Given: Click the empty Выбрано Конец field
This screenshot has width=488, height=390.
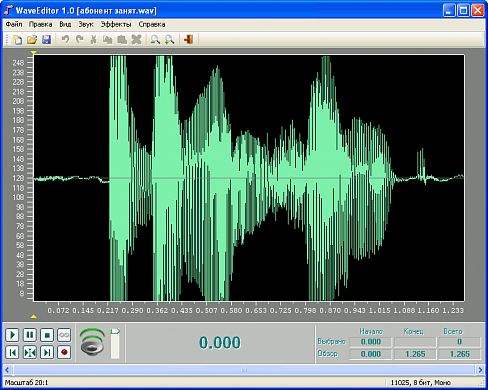Looking at the screenshot, I should [415, 342].
